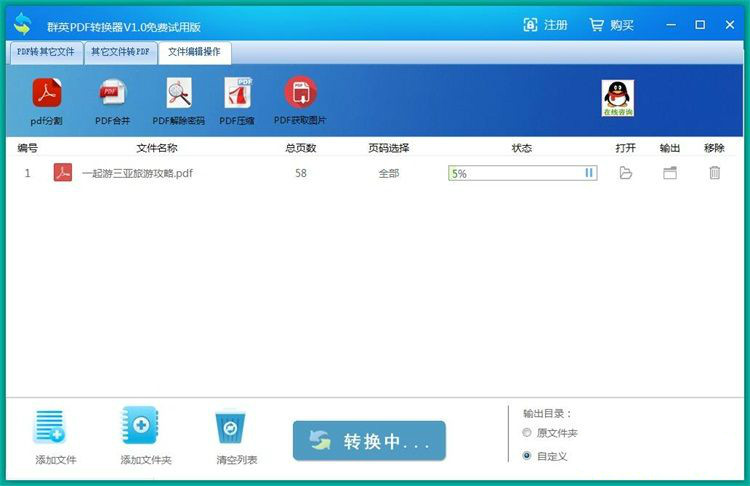
Task: Minimize the PDF converter window
Action: (x=671, y=25)
